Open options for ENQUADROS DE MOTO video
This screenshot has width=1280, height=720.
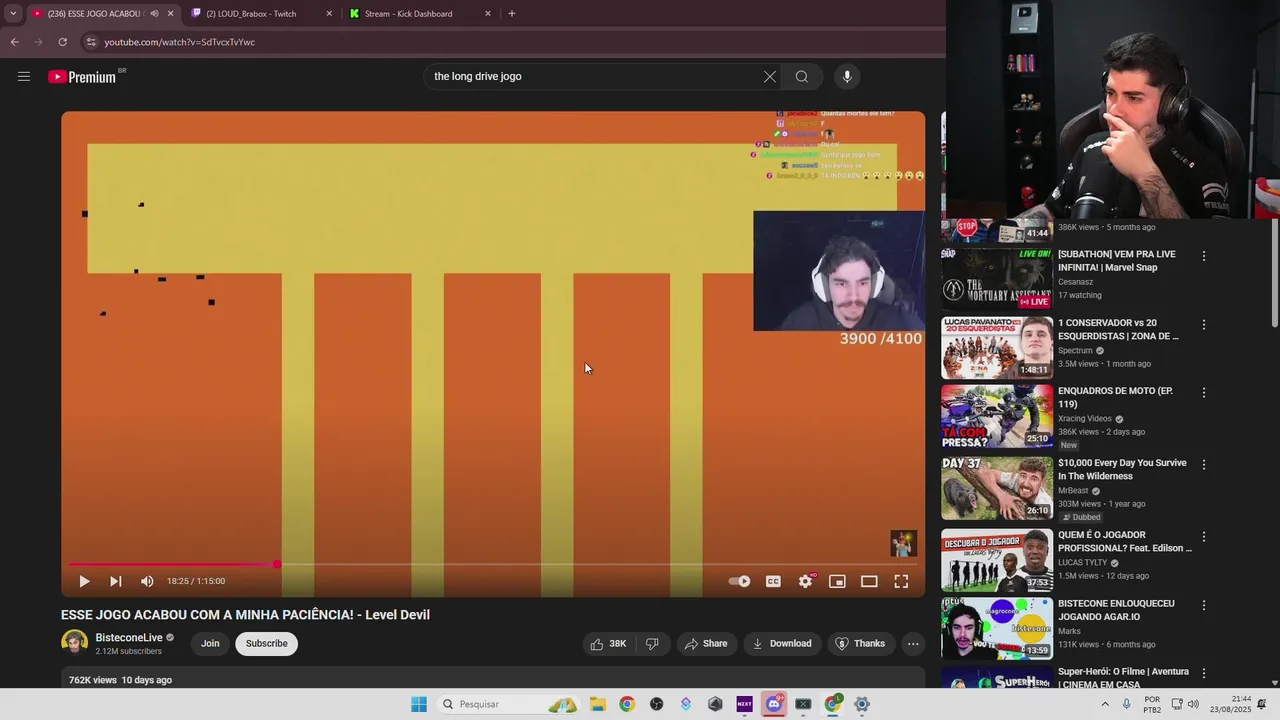(x=1204, y=393)
